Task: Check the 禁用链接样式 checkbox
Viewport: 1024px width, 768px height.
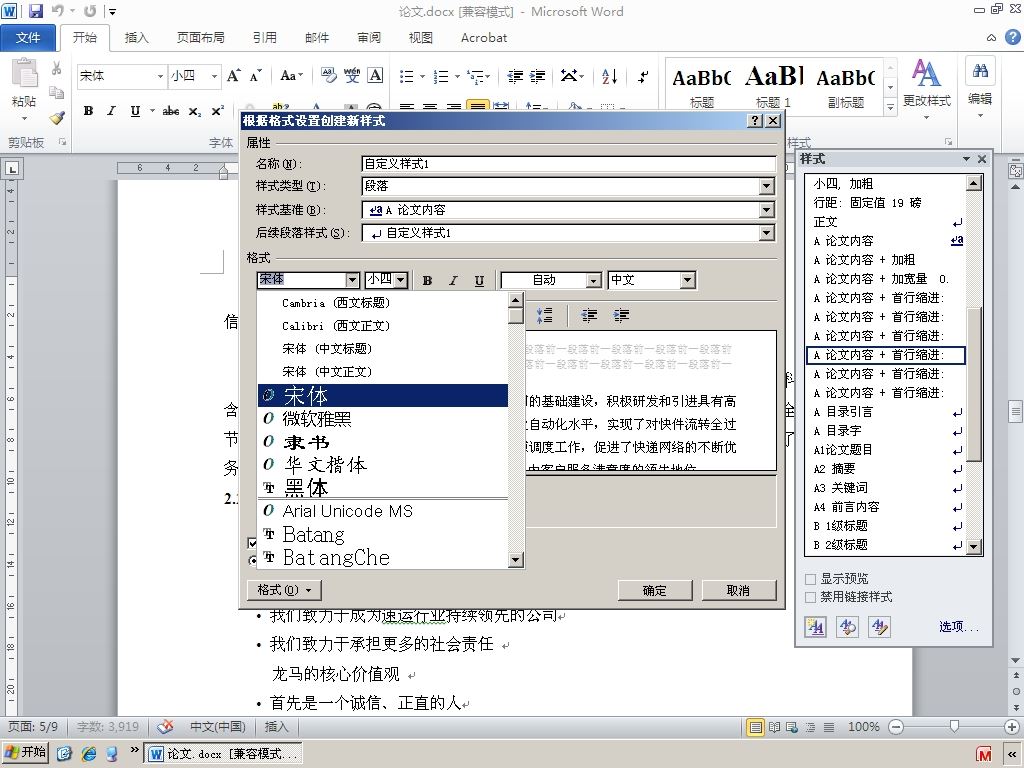Action: (810, 597)
